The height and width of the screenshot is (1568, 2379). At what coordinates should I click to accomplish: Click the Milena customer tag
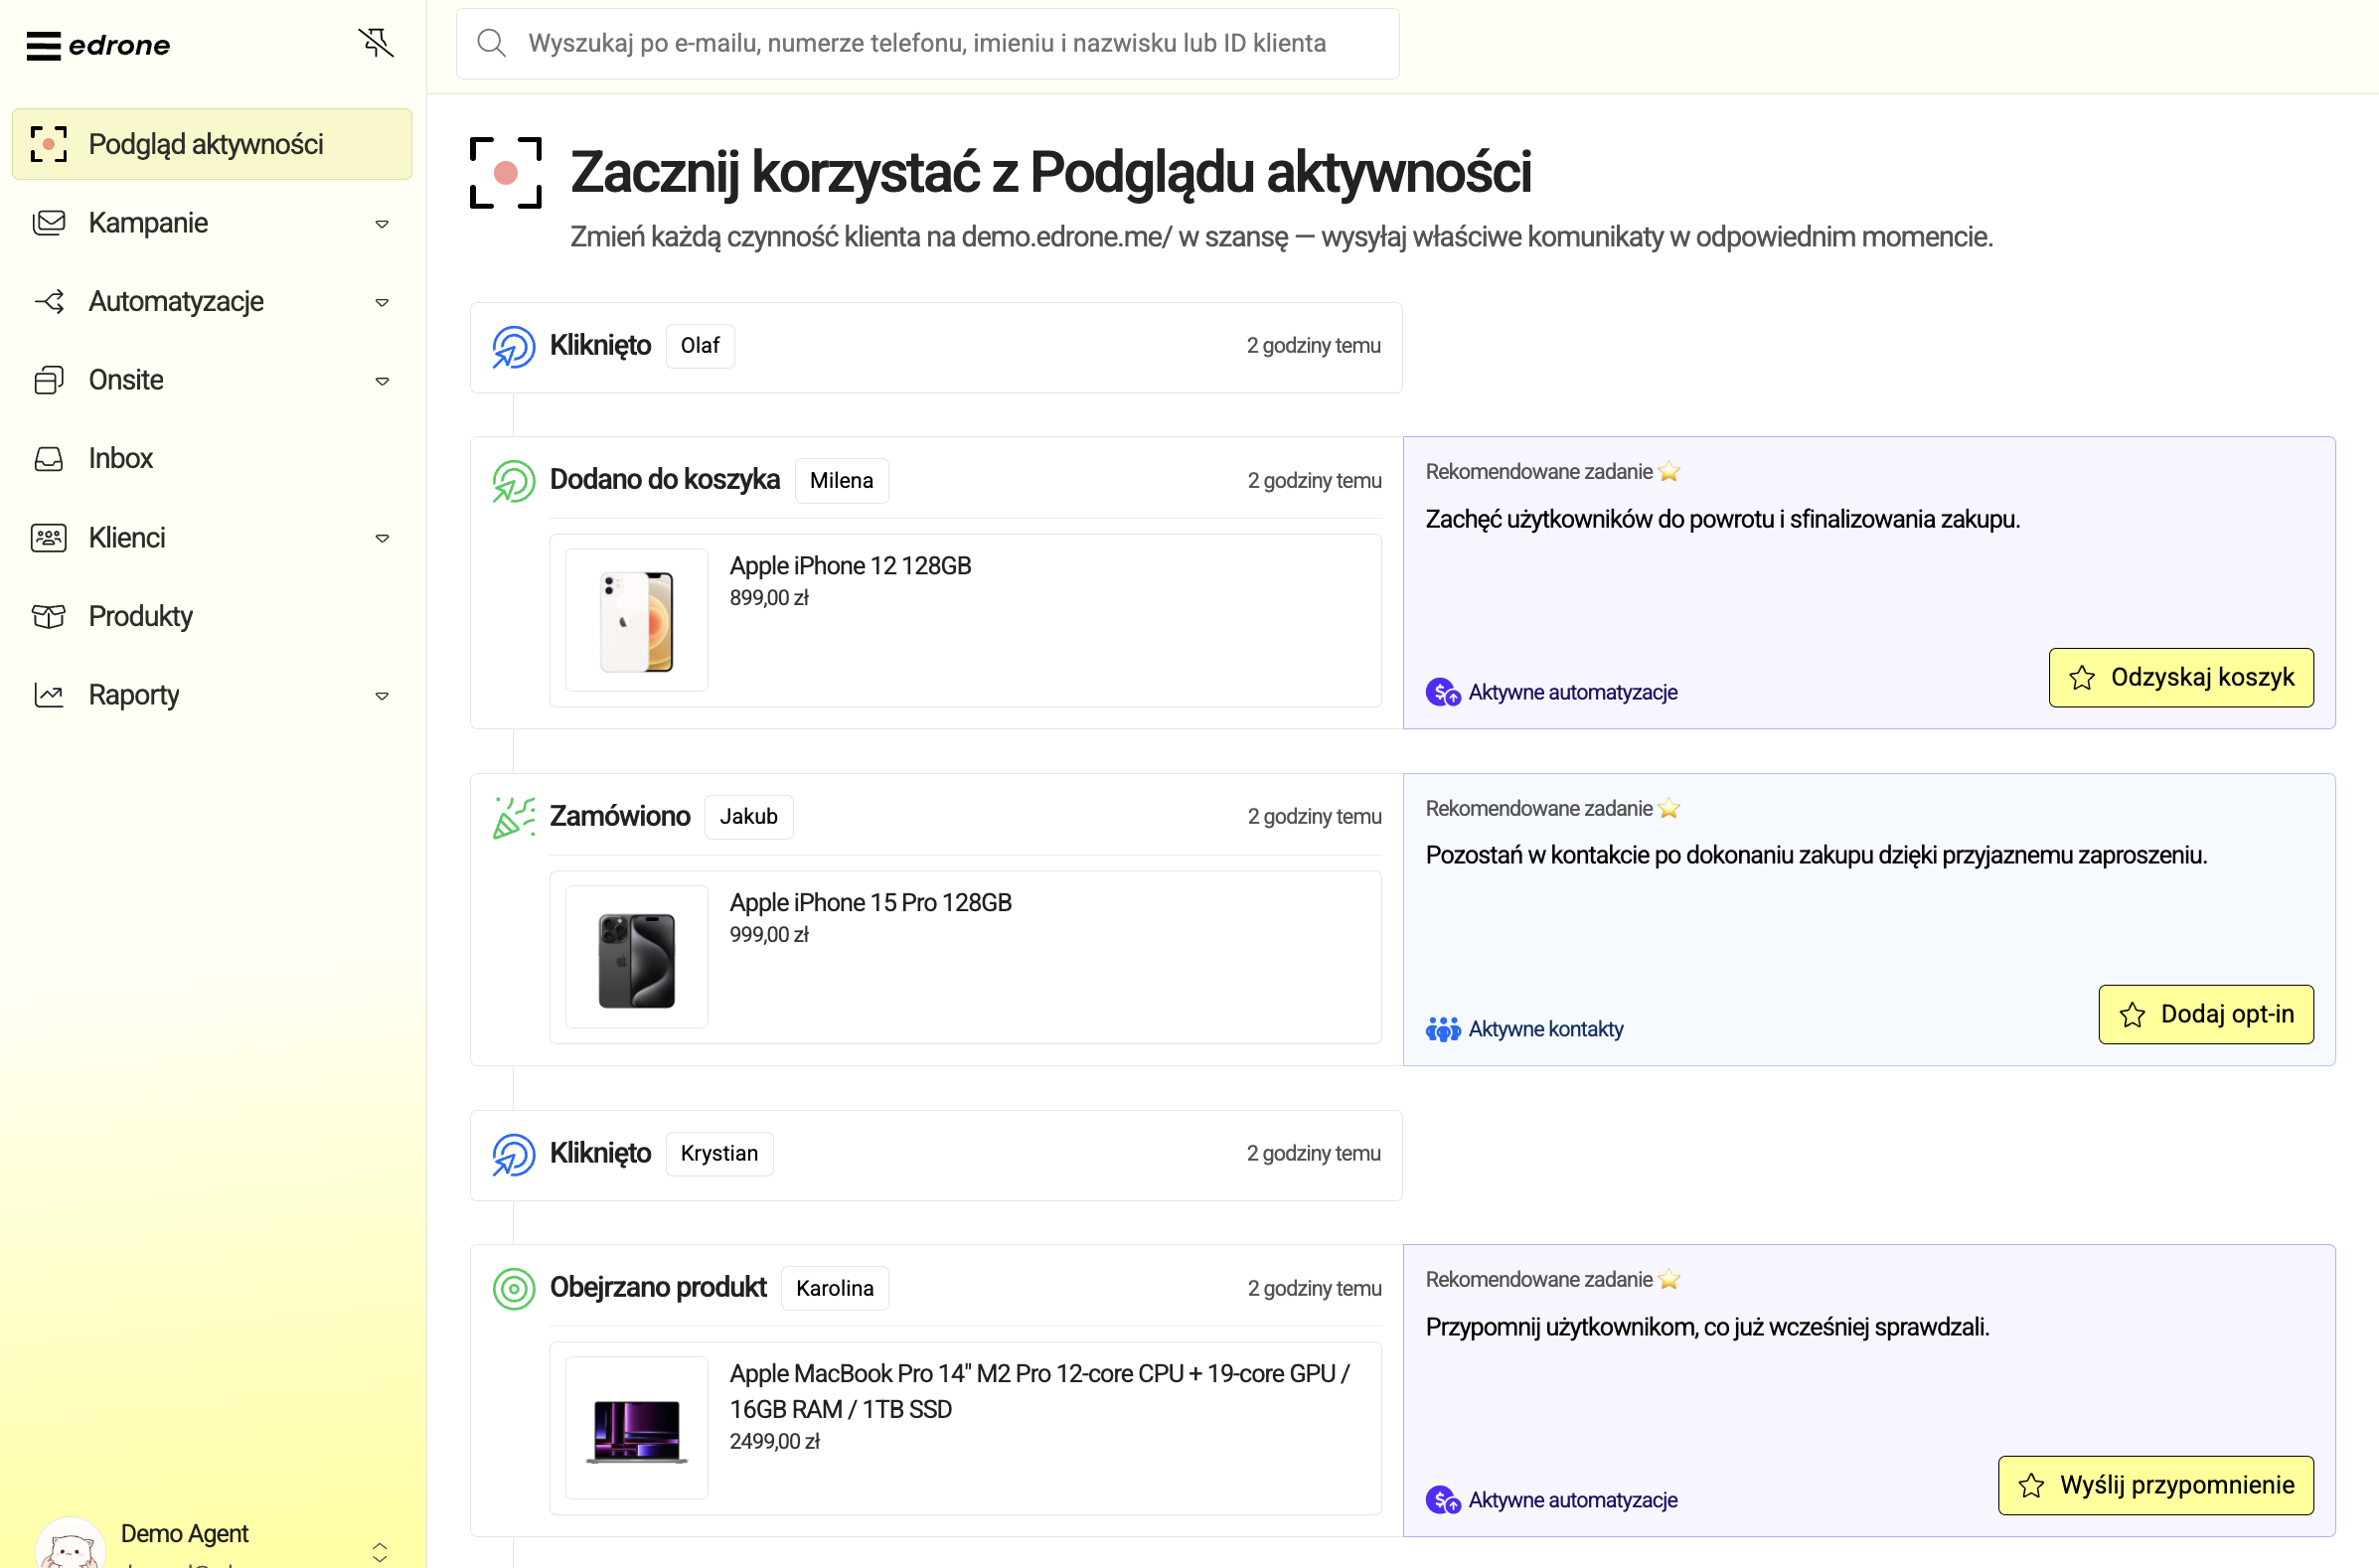[x=841, y=481]
